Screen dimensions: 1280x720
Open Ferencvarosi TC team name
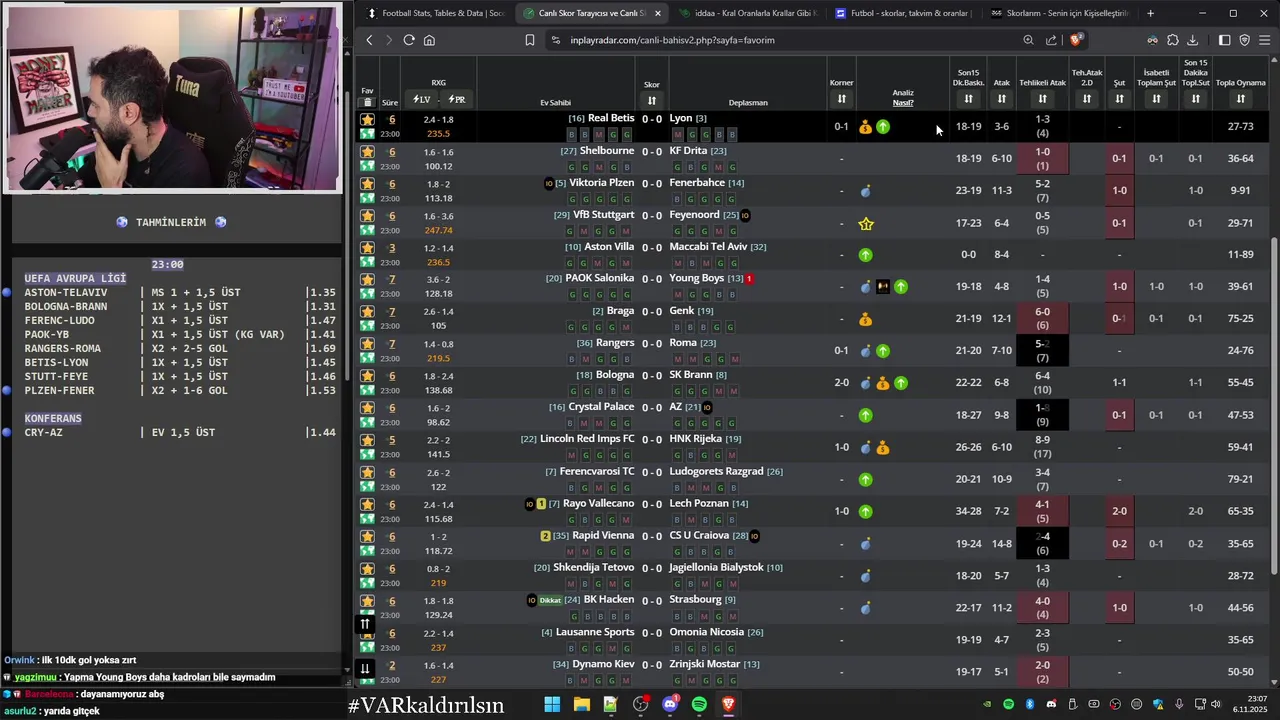coord(597,471)
